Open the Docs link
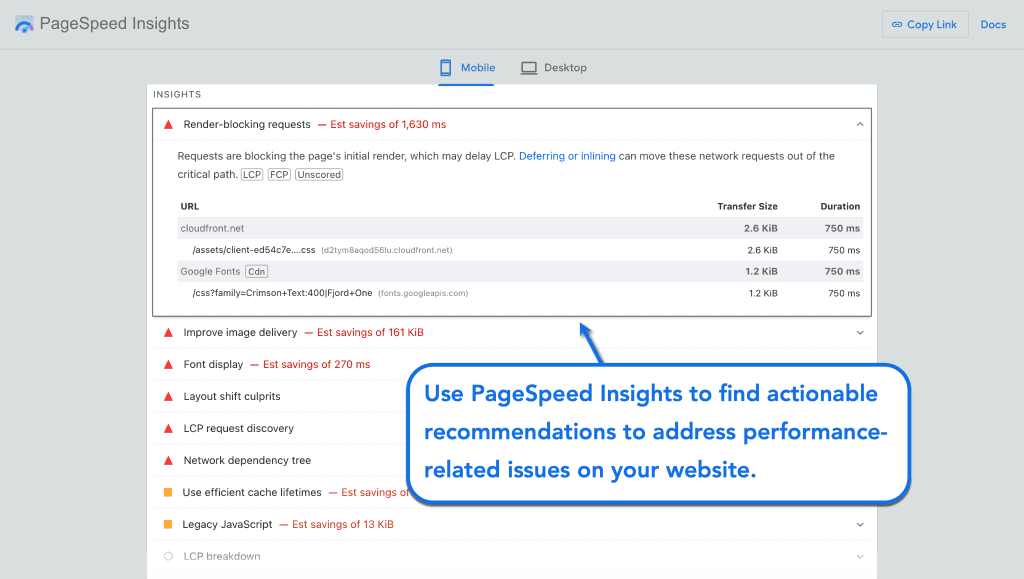This screenshot has width=1024, height=579. 993,25
